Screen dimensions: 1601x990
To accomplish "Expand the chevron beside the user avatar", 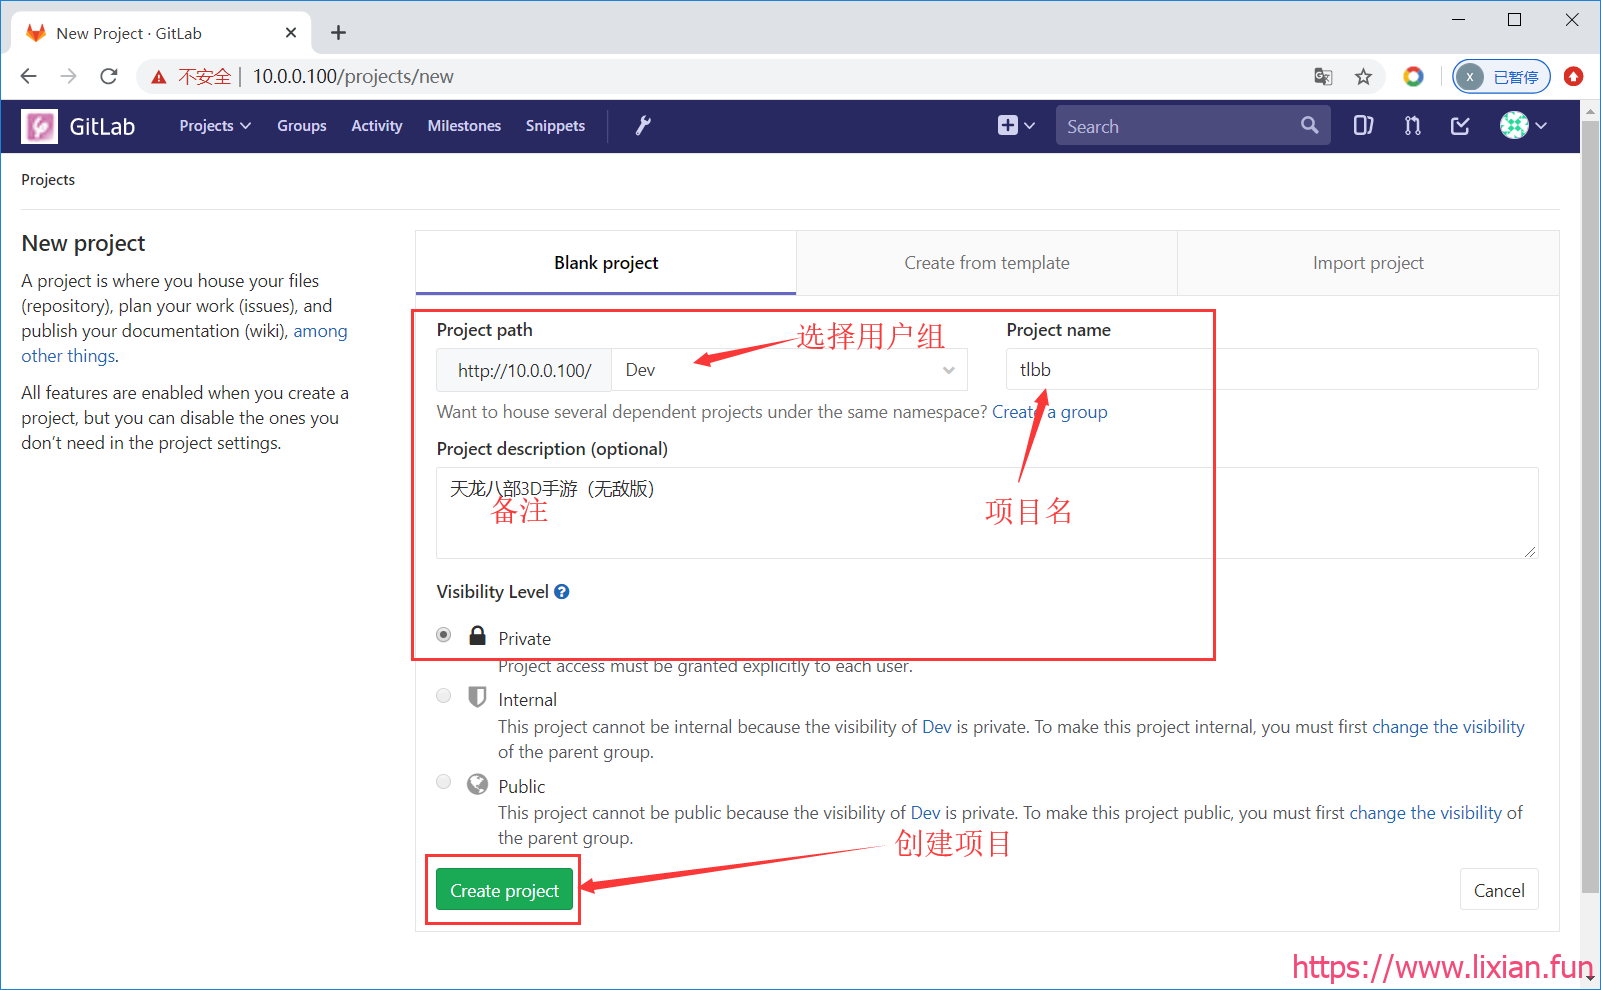I will pos(1541,126).
